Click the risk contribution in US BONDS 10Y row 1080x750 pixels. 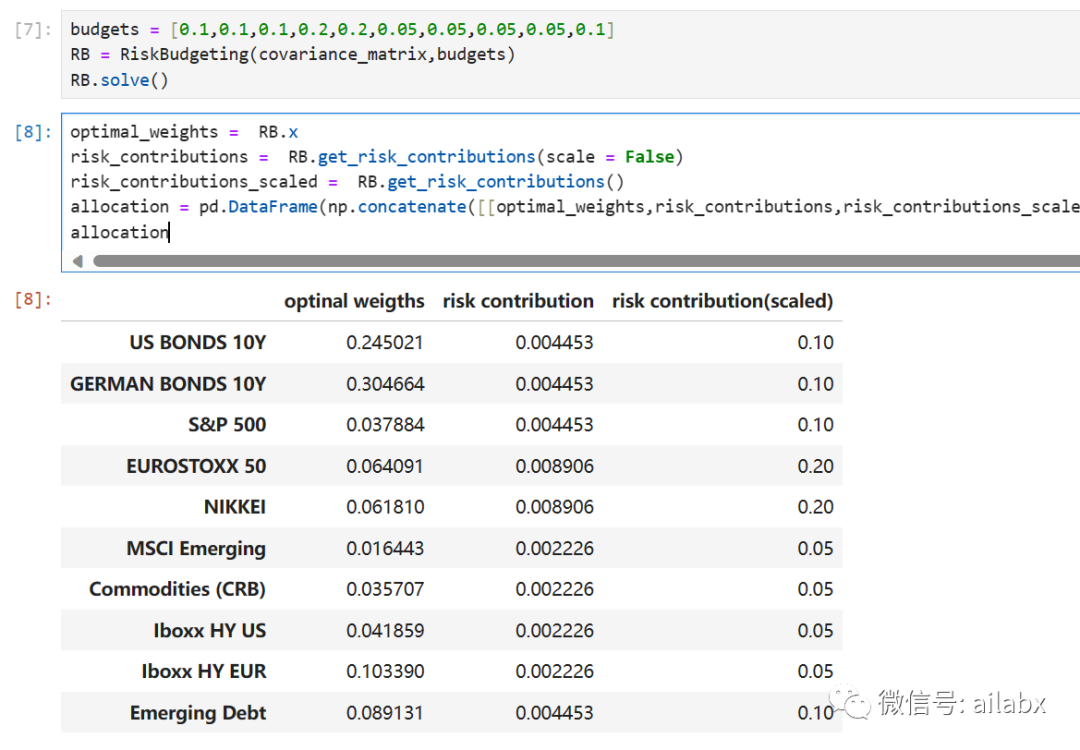(554, 342)
